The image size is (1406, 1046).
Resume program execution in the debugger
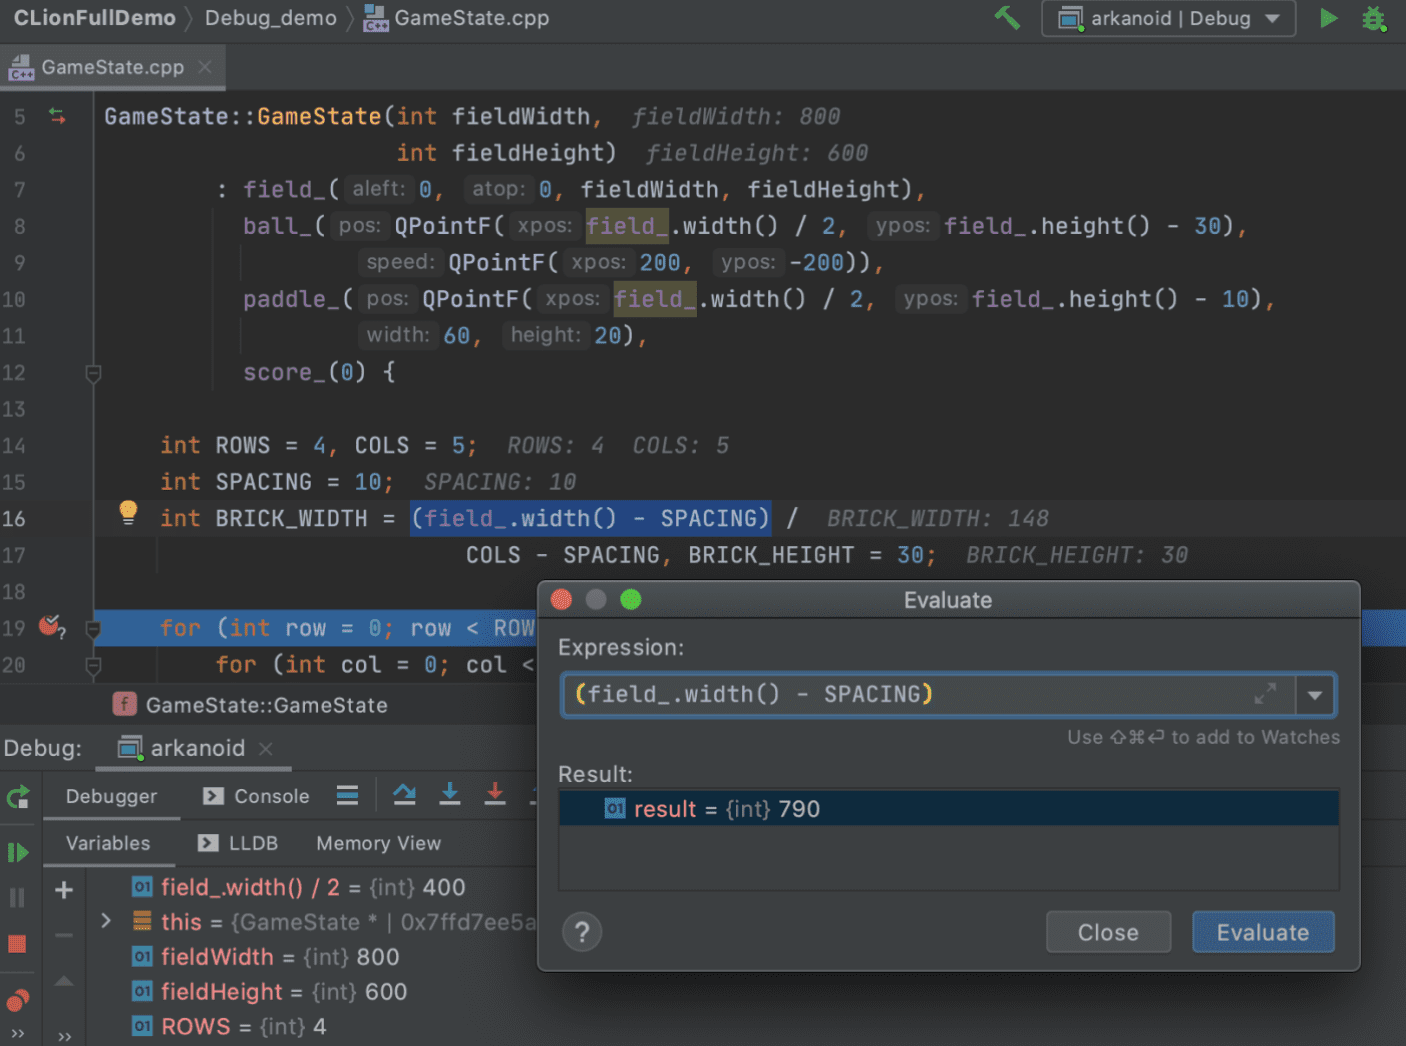[18, 852]
